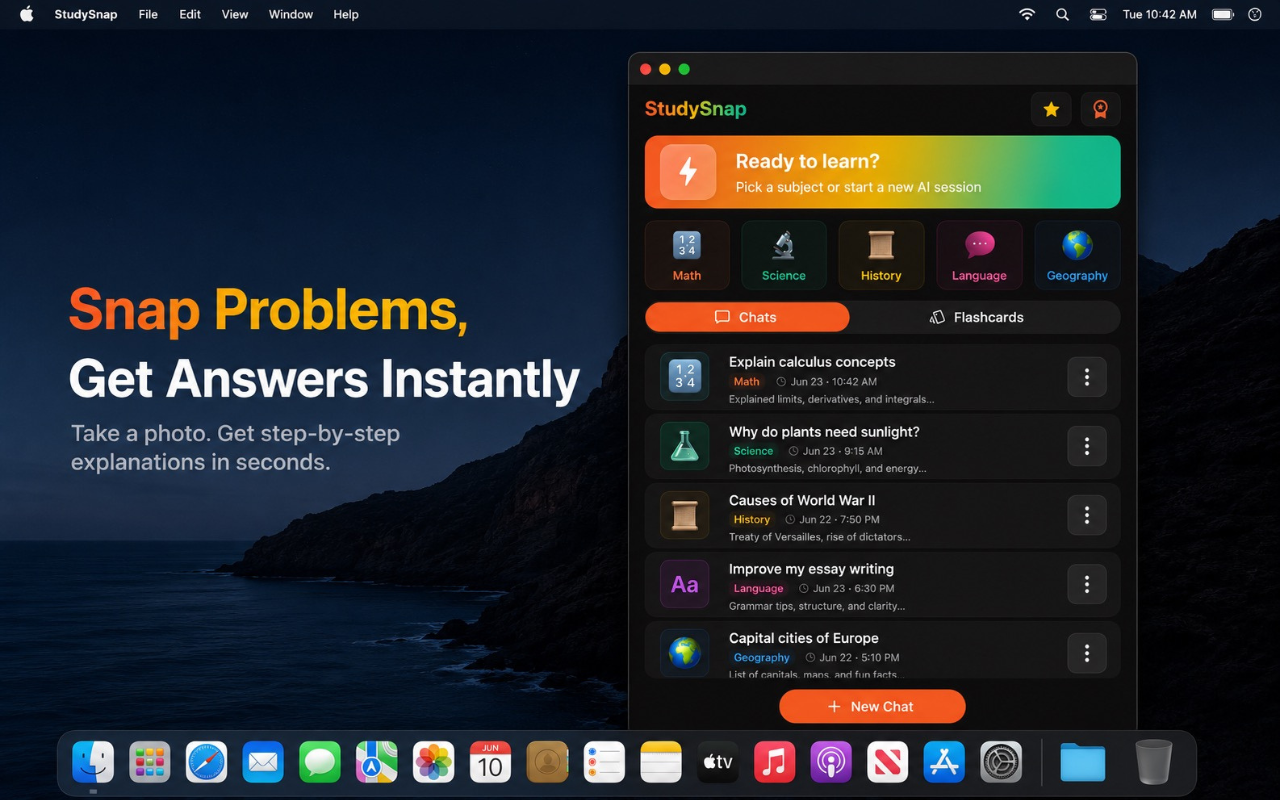Click the Science tag on plants chat
The height and width of the screenshot is (800, 1280).
753,451
